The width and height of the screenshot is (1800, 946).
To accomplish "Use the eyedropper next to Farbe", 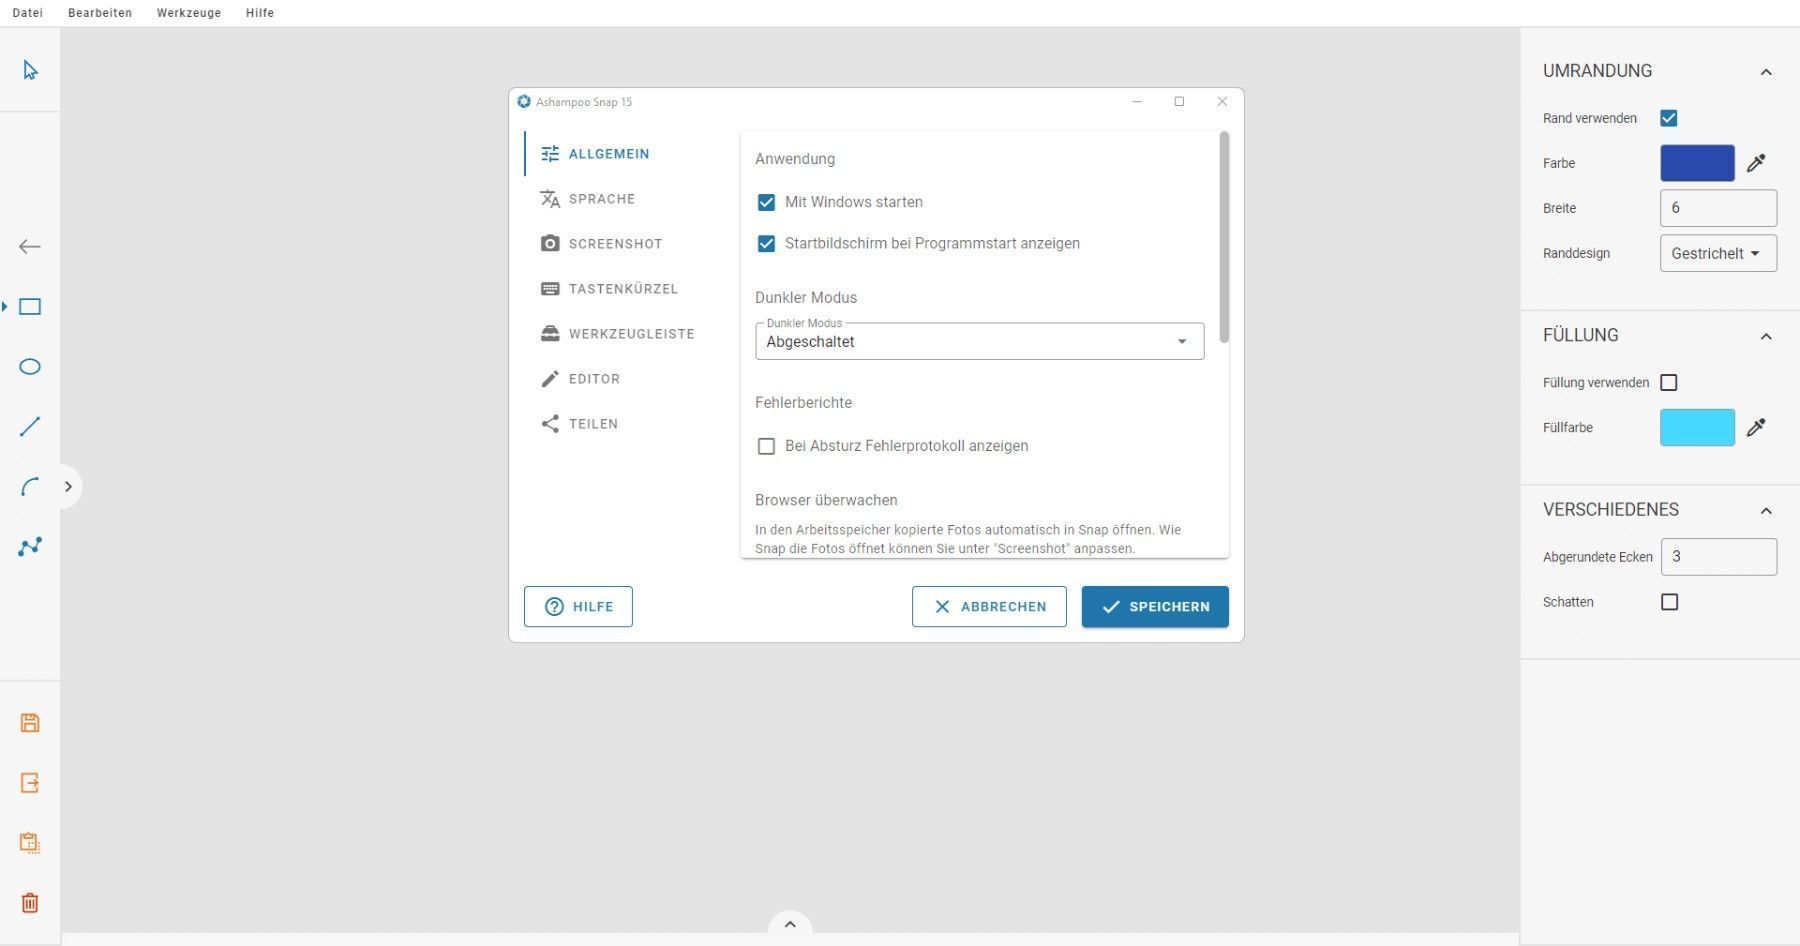I will (x=1756, y=163).
